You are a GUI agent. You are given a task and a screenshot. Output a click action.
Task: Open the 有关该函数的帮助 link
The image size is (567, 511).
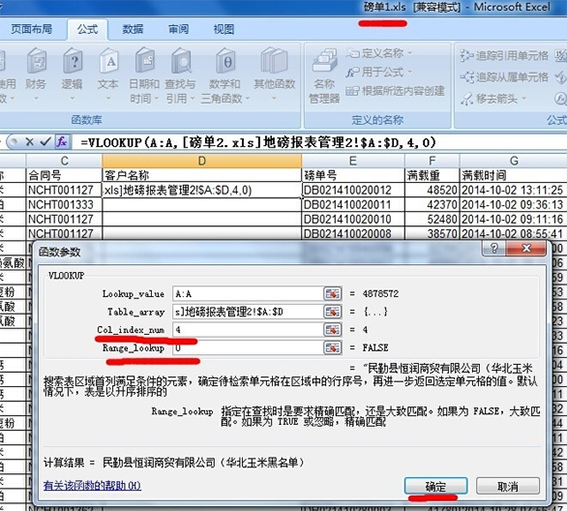[x=92, y=485]
